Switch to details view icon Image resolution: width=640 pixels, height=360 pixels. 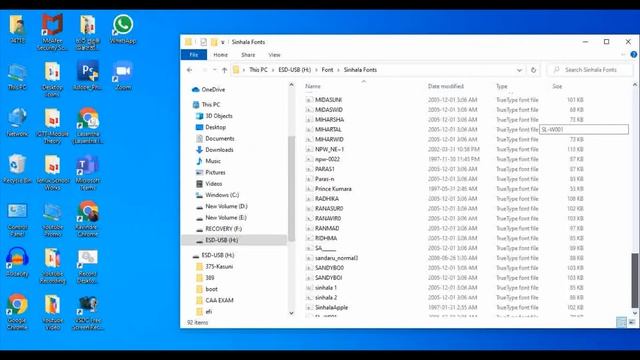coord(621,322)
